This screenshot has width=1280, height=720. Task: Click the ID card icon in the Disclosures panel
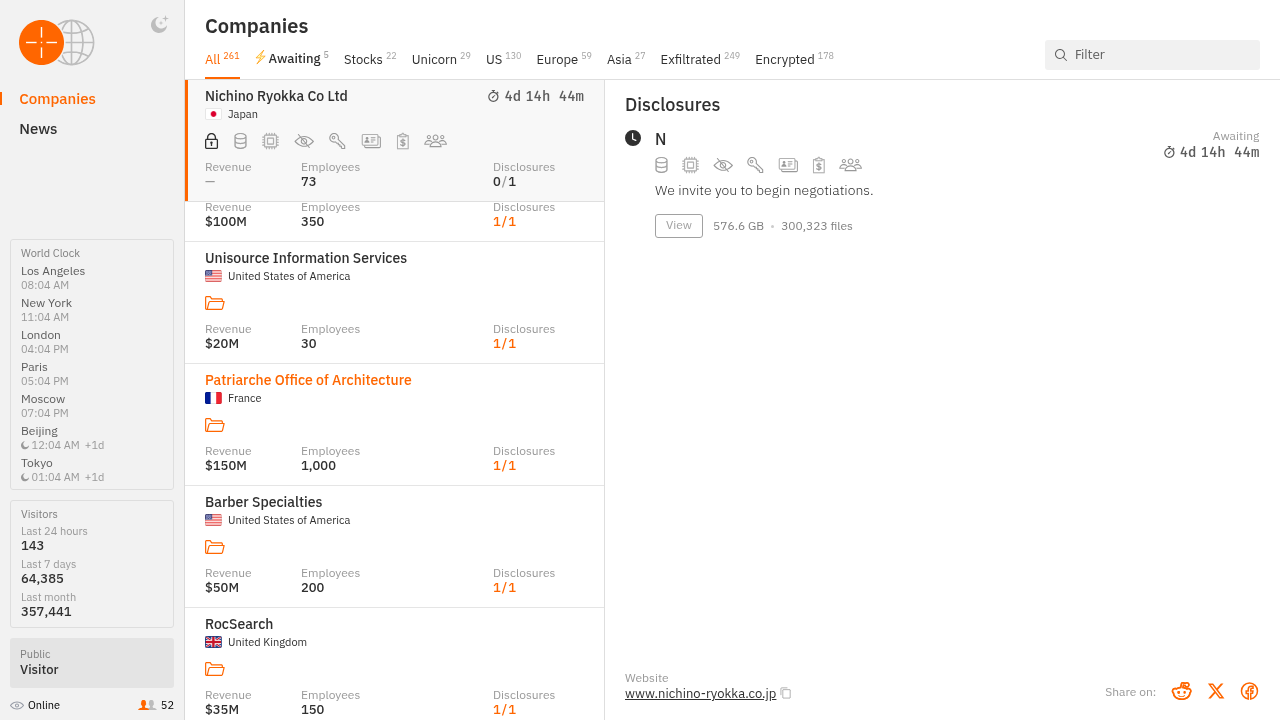click(x=788, y=165)
